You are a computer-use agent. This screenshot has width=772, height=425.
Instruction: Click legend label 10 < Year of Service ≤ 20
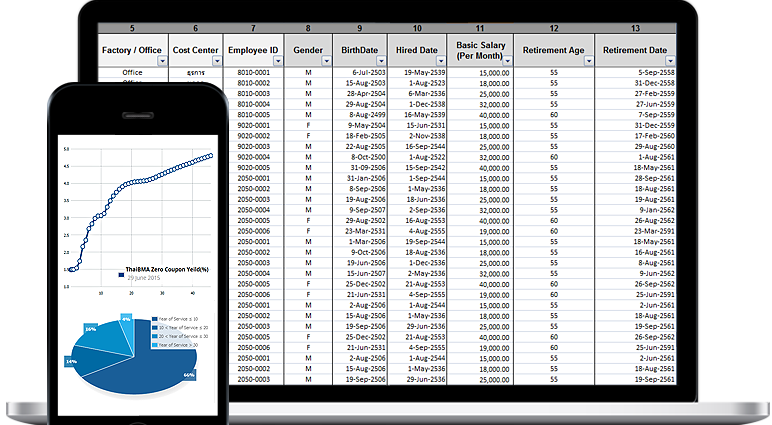pyautogui.click(x=183, y=327)
